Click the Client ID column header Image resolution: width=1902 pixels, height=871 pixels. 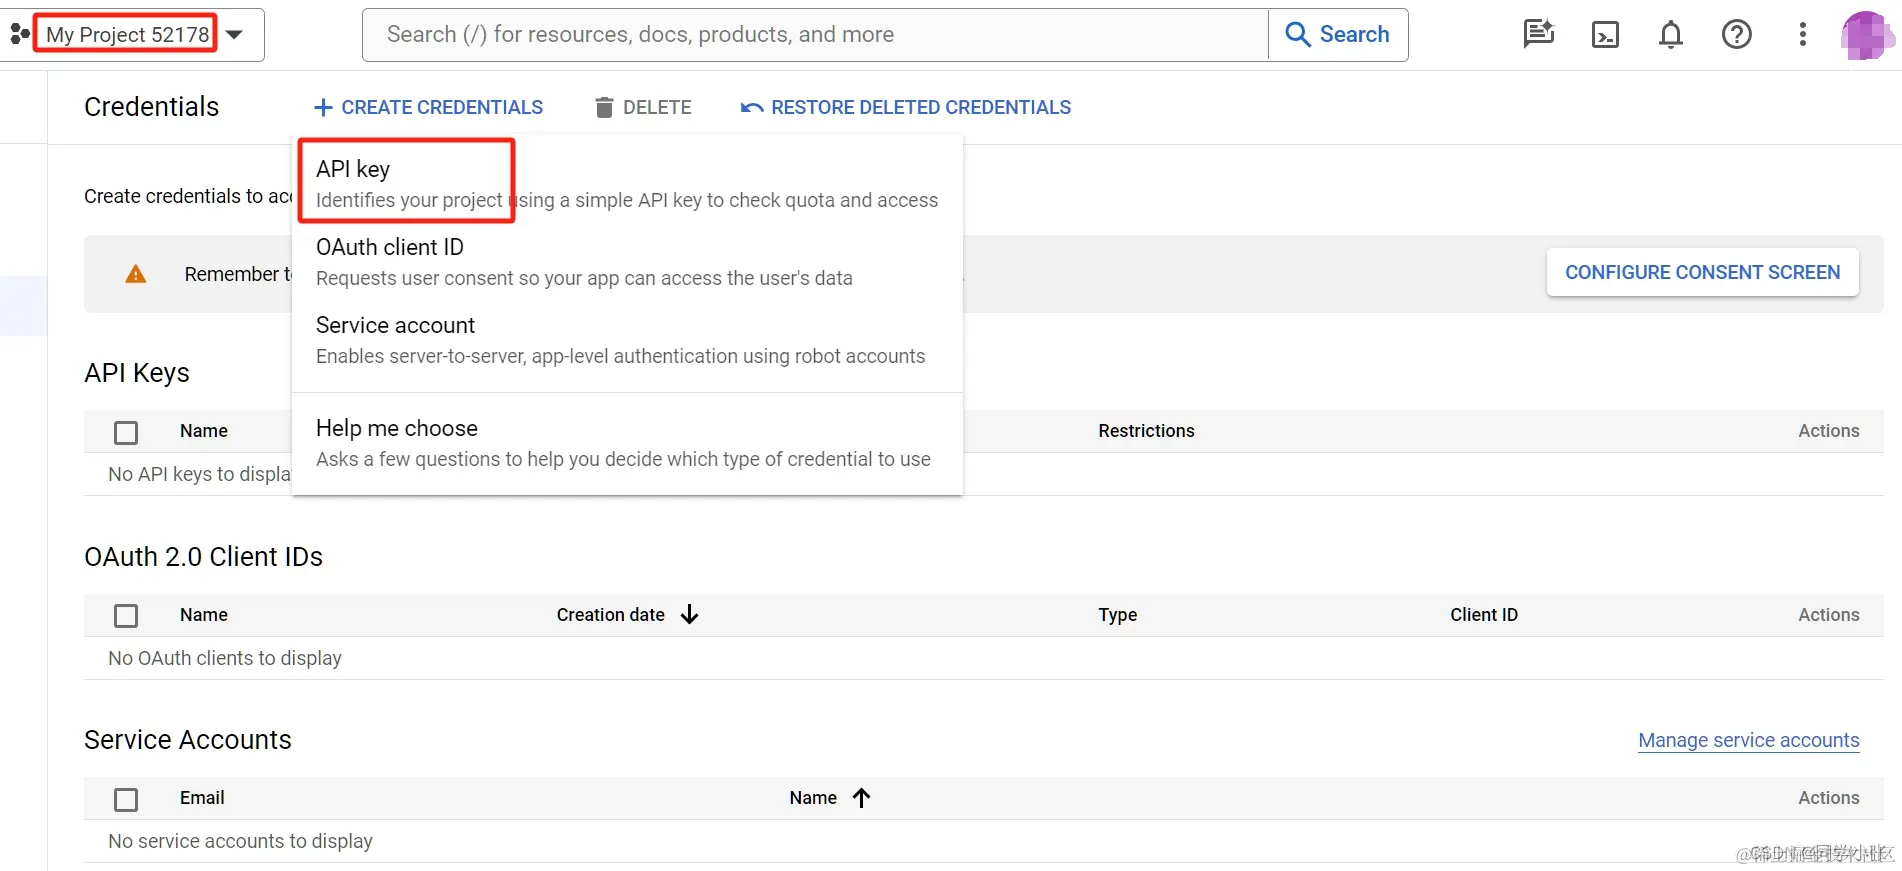(x=1484, y=615)
